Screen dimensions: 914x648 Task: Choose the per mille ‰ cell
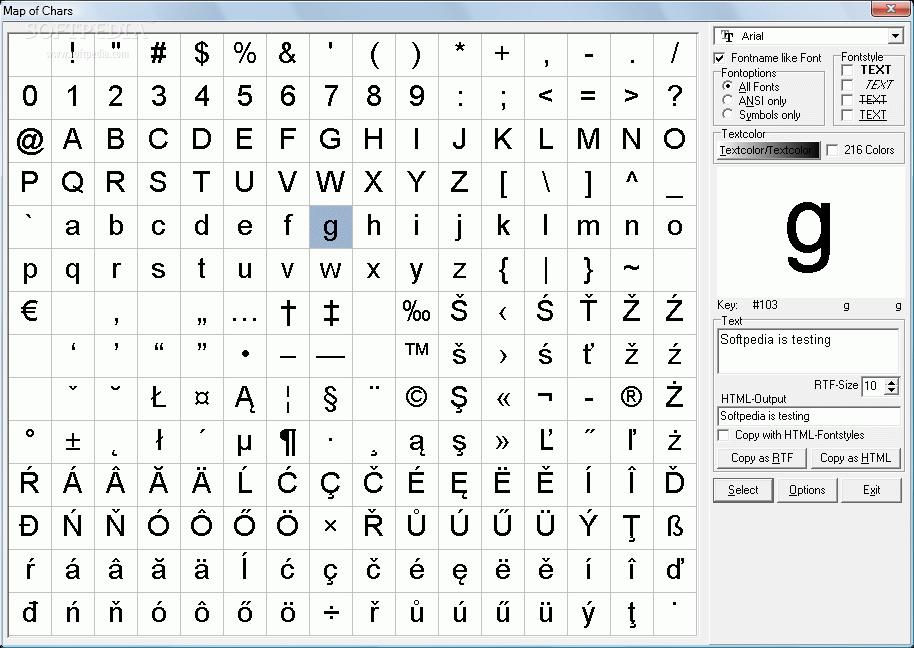click(417, 313)
